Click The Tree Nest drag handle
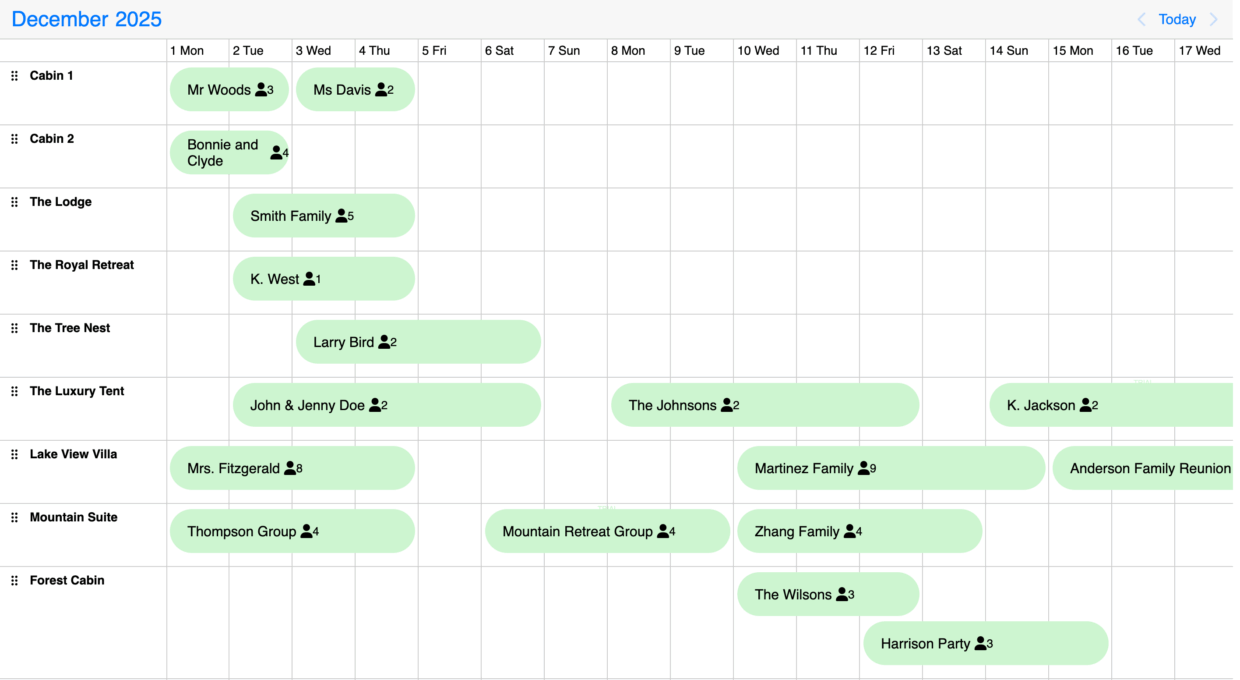This screenshot has height=680, width=1240. pyautogui.click(x=14, y=328)
